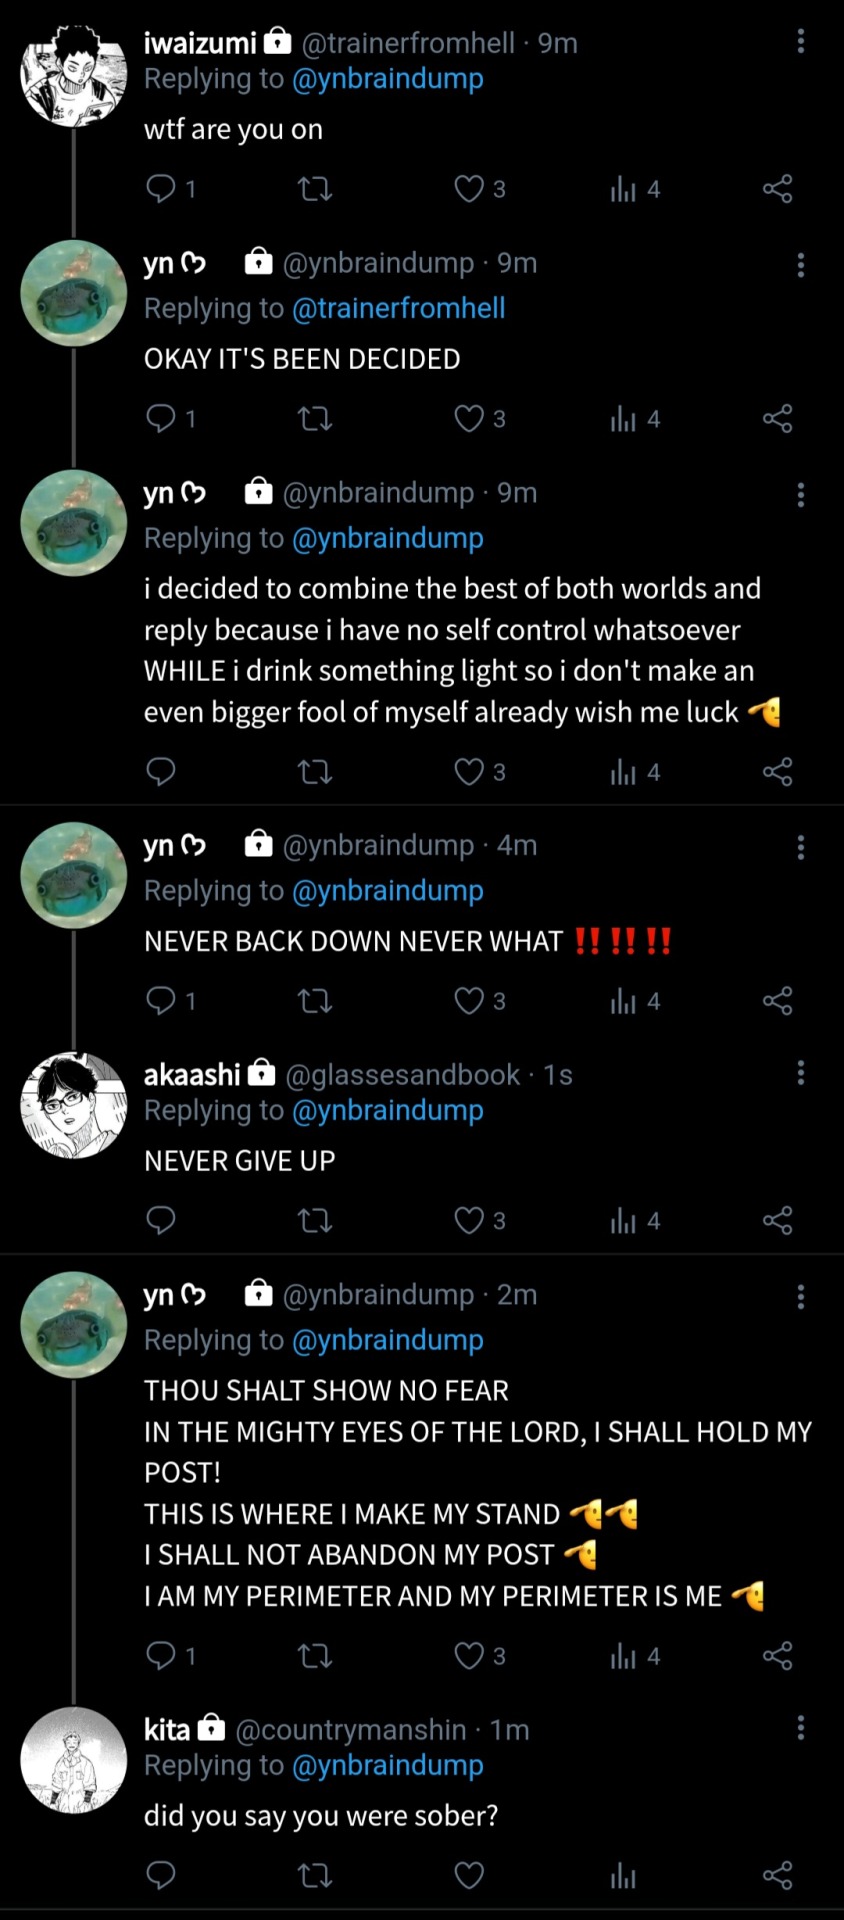Open @ynbraindump link in akaashi's reply

387,1110
